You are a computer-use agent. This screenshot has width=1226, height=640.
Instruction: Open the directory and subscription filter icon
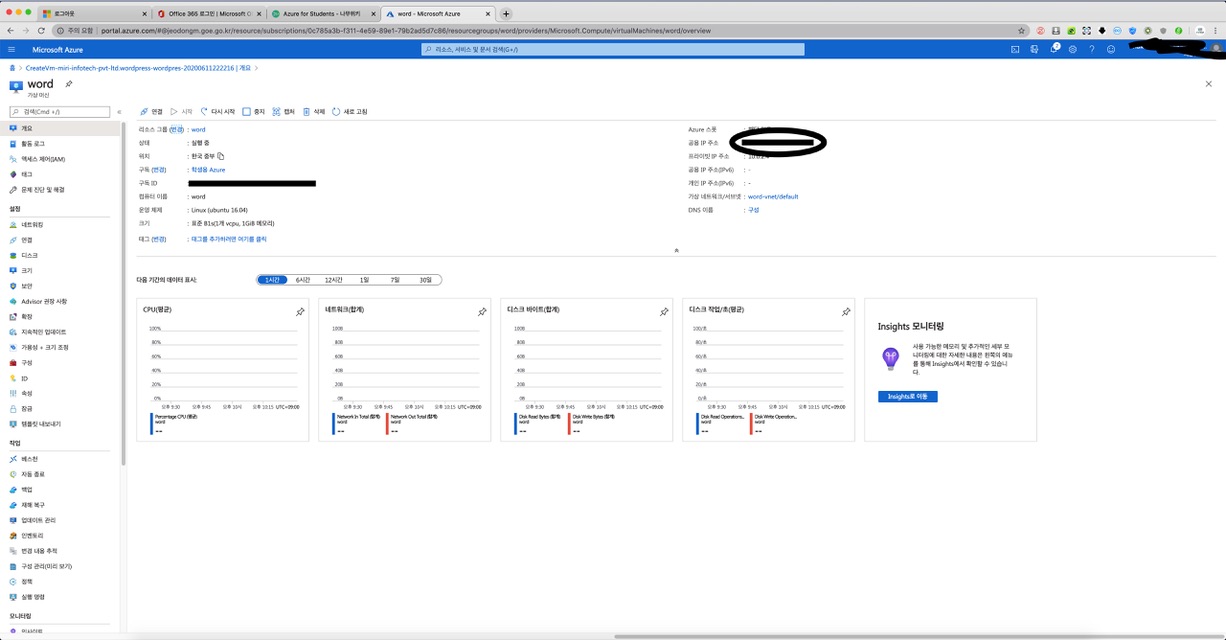pos(1034,49)
